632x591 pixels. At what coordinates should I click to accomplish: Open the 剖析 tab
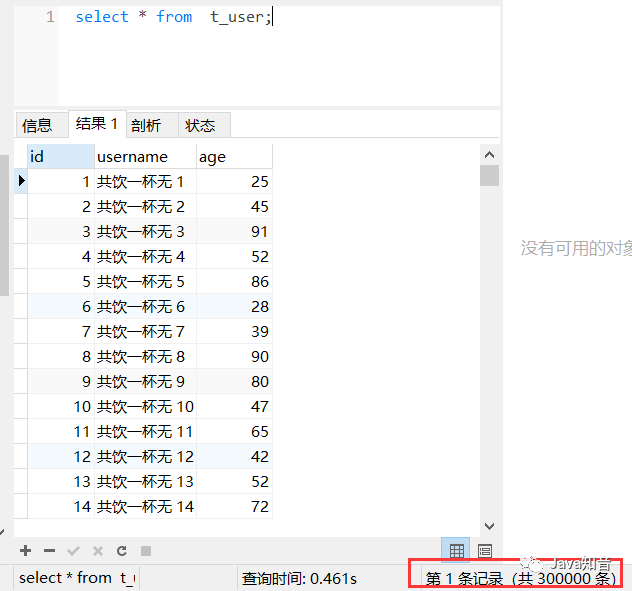[152, 125]
